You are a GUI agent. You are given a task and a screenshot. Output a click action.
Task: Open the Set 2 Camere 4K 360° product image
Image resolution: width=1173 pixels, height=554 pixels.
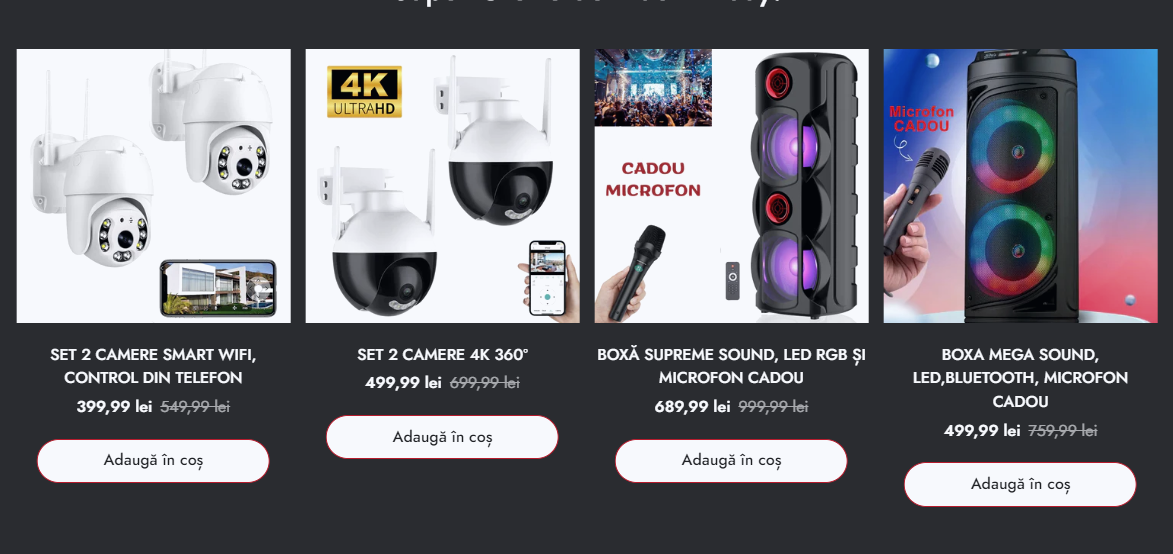[442, 186]
